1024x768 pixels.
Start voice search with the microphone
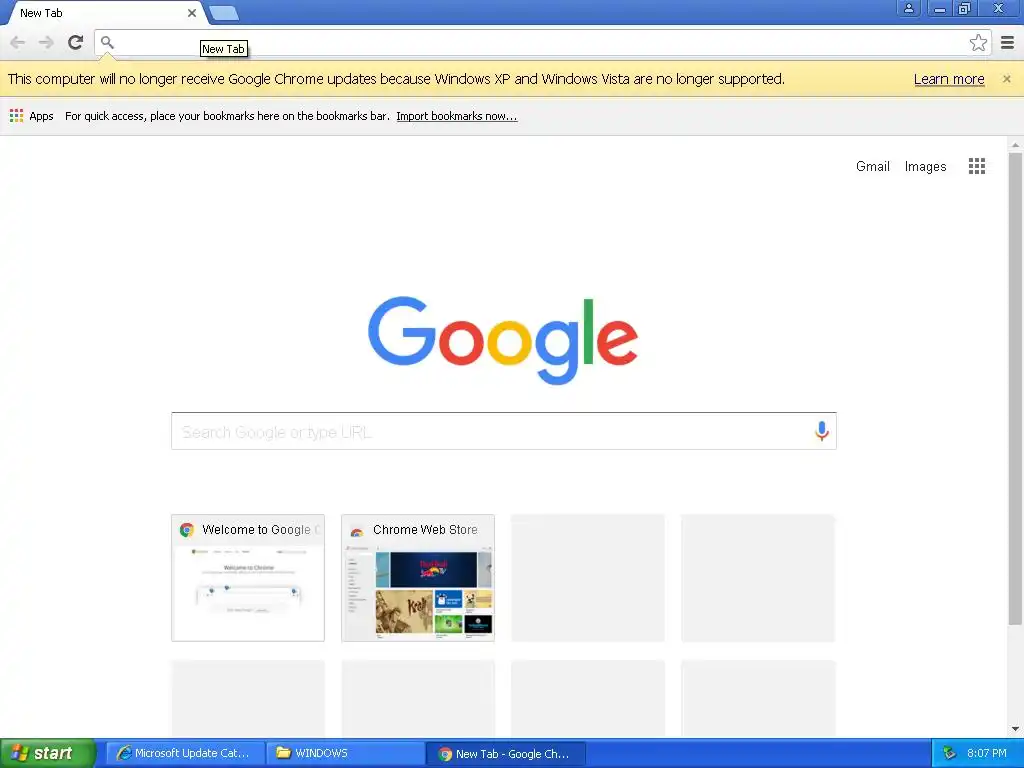pyautogui.click(x=822, y=431)
